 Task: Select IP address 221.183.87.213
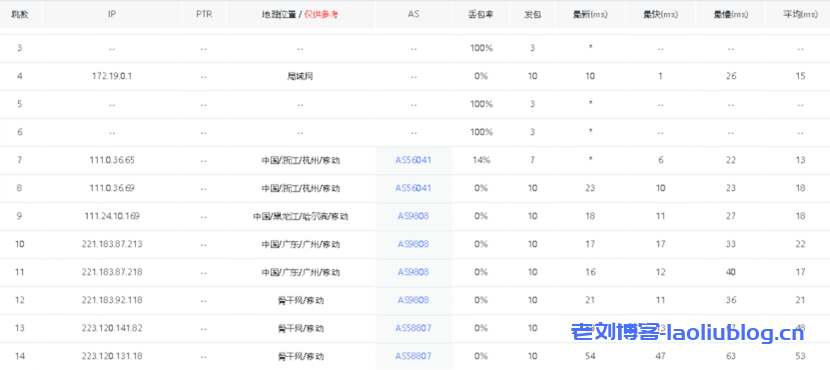(112, 244)
